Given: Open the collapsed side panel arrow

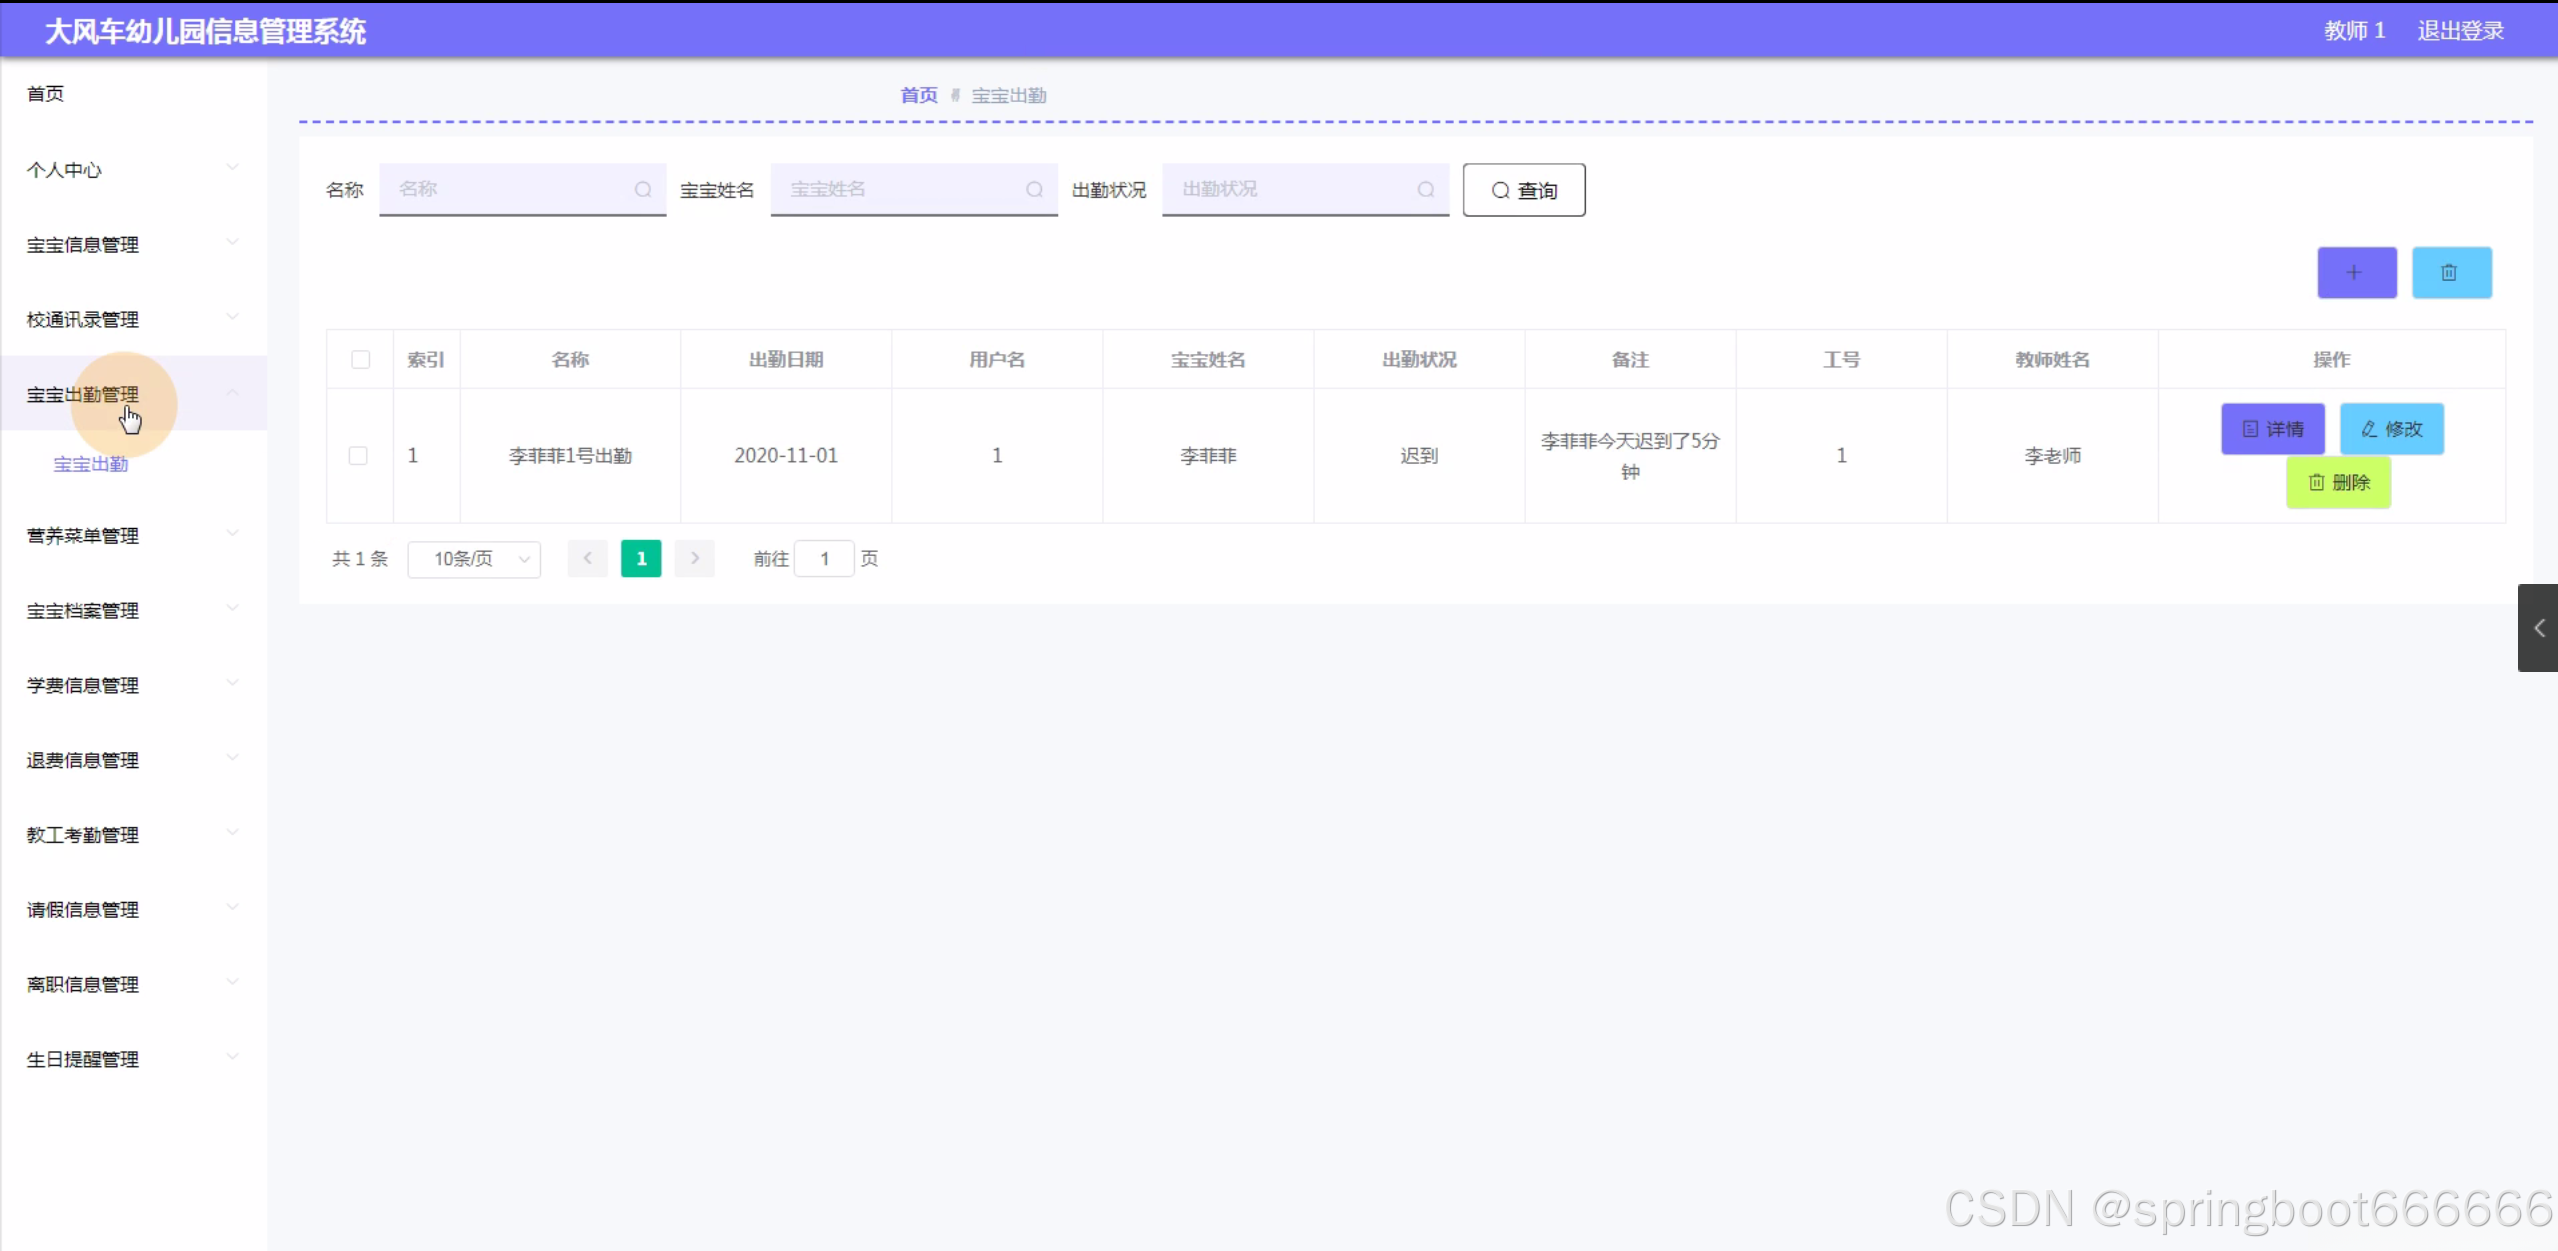Looking at the screenshot, I should pyautogui.click(x=2538, y=628).
